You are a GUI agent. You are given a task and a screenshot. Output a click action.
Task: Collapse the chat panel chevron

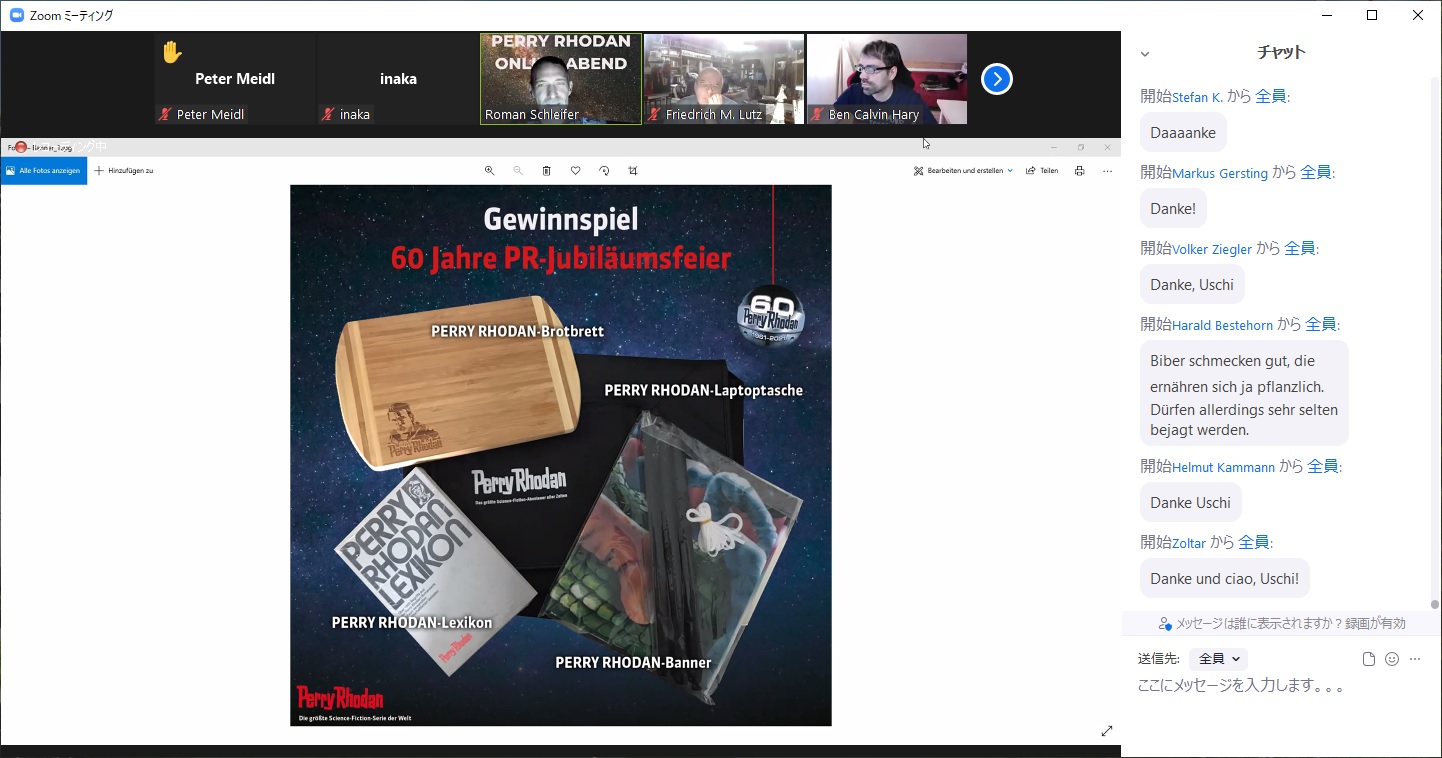1145,54
